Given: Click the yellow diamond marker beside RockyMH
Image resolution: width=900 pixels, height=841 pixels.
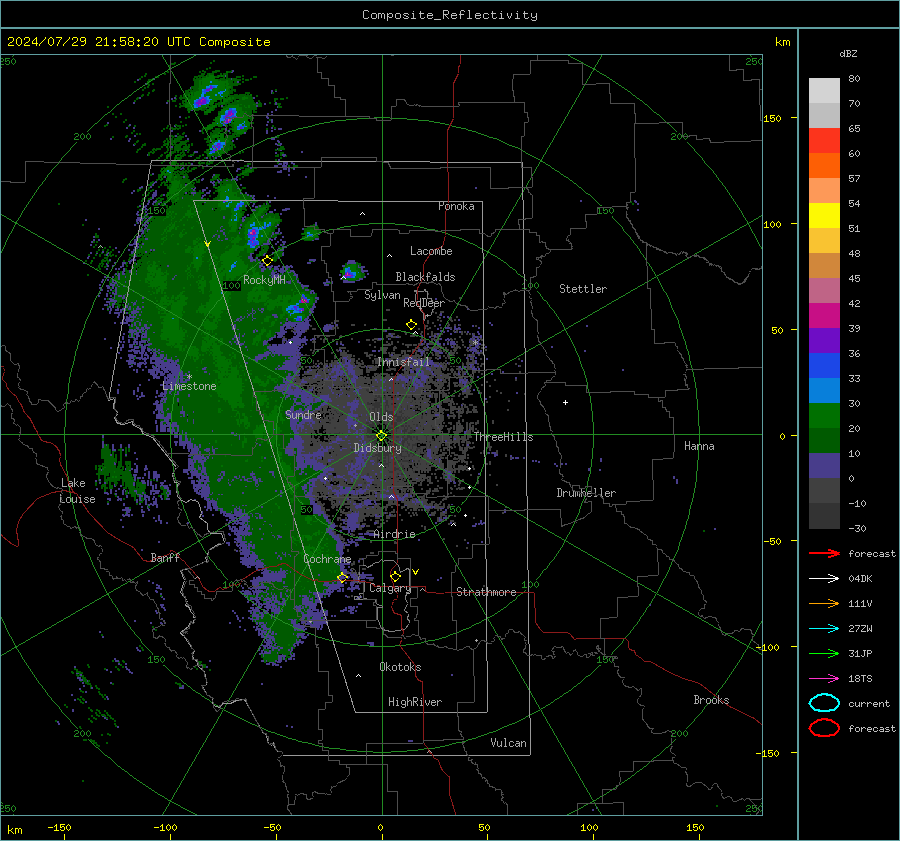Looking at the screenshot, I should click(267, 261).
